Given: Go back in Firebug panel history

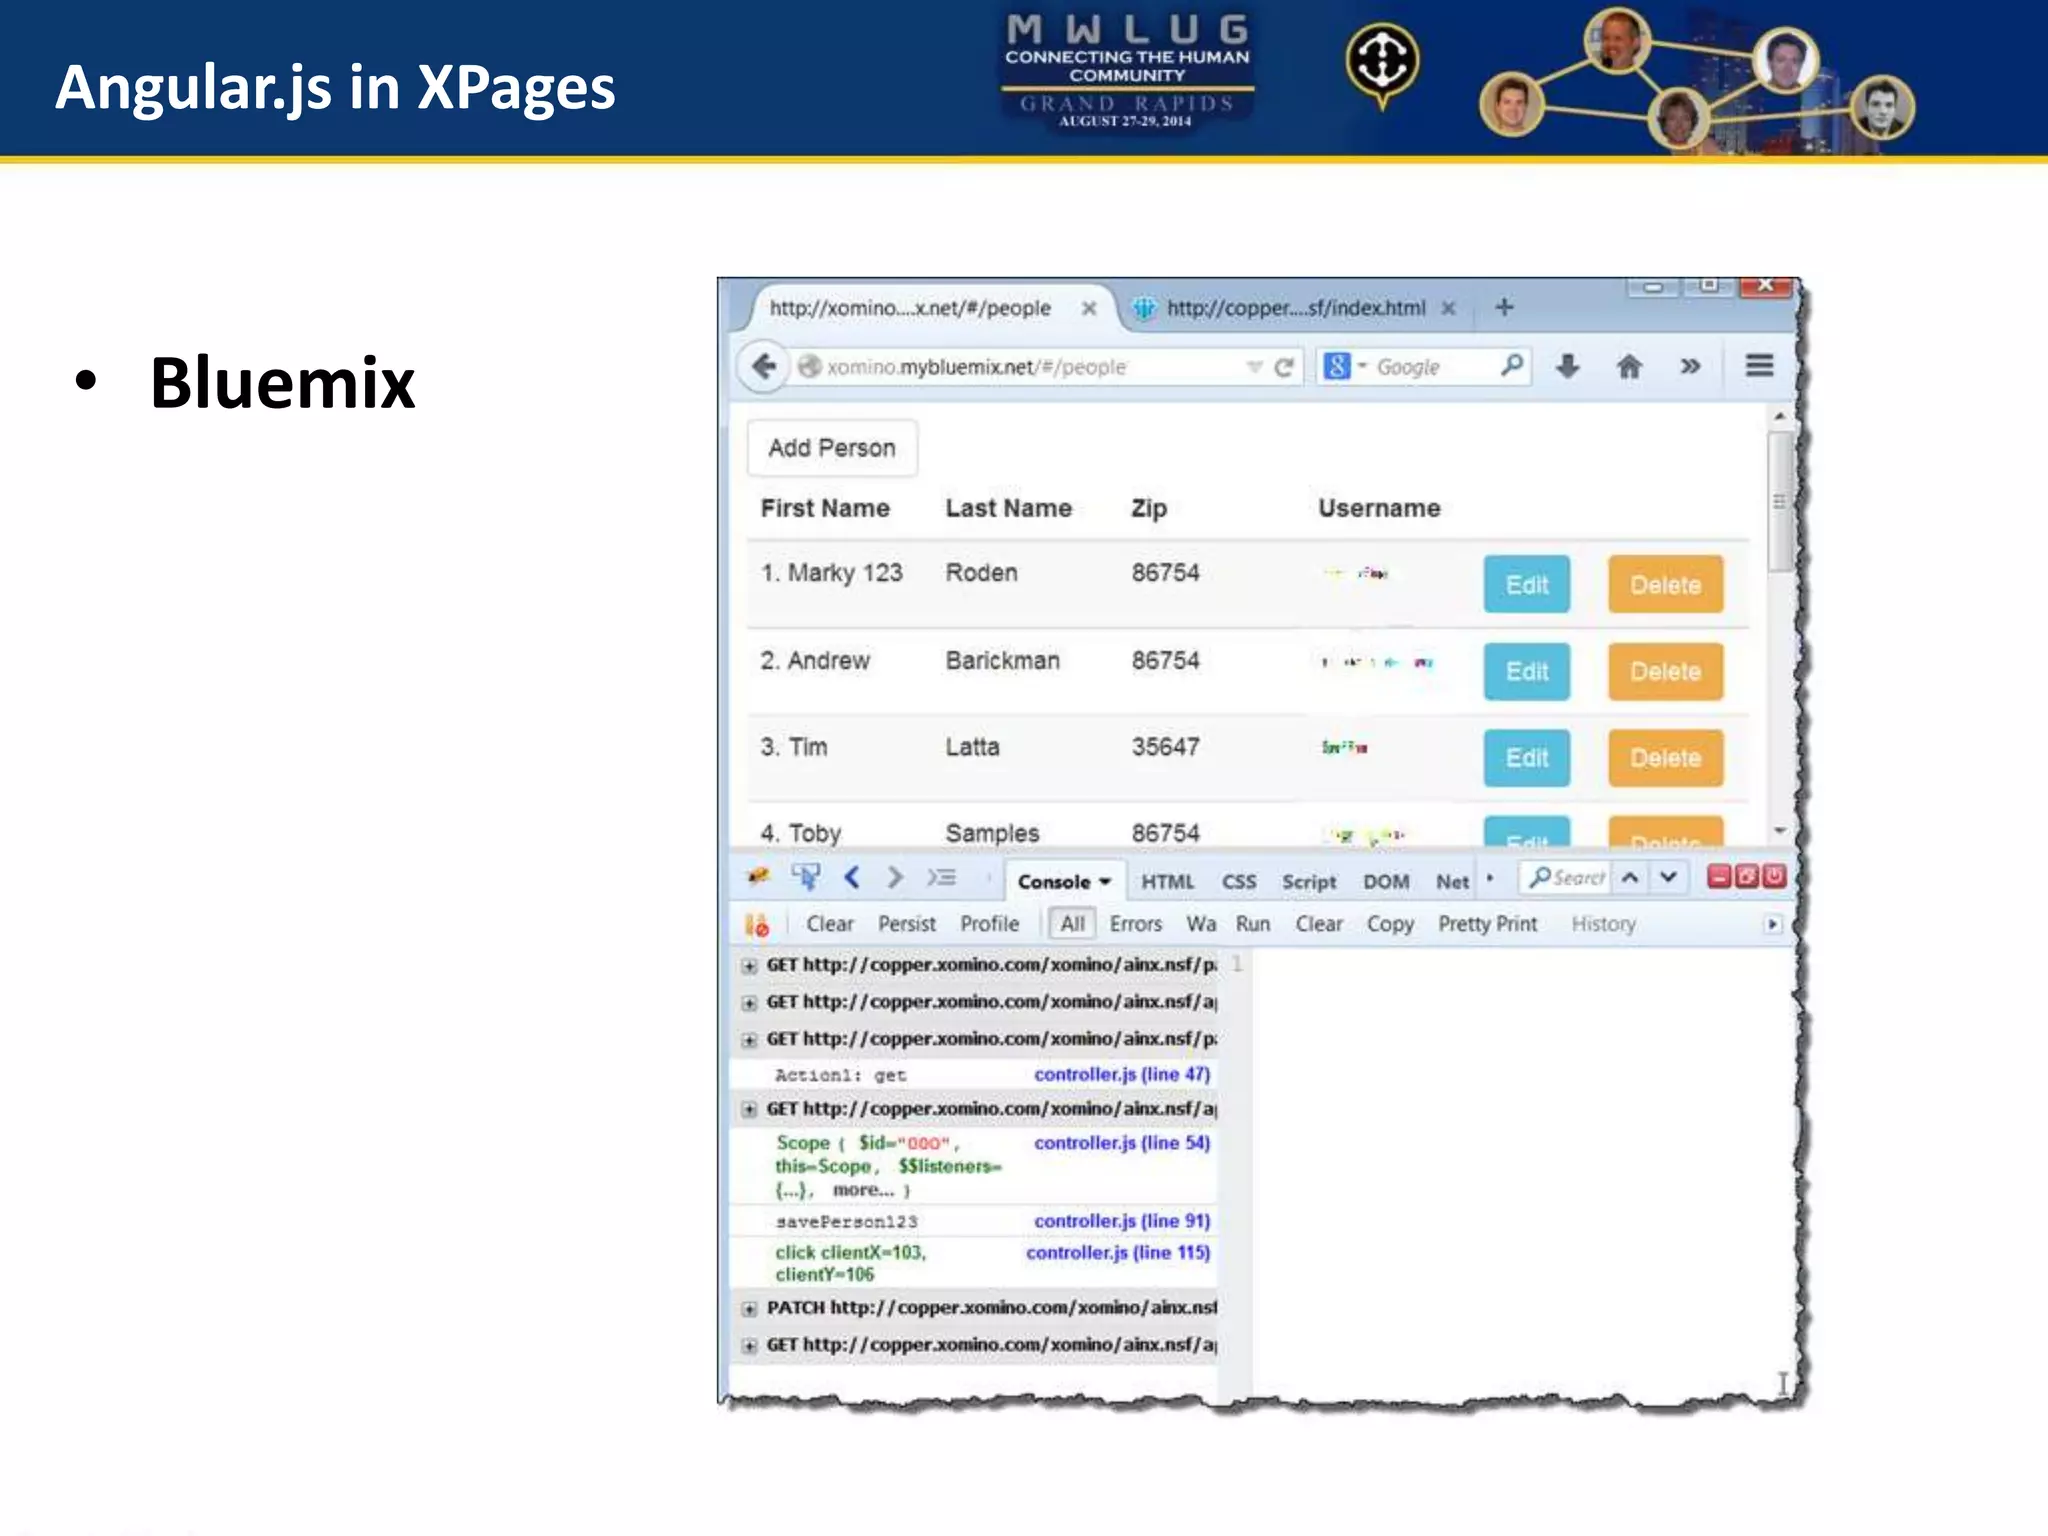Looking at the screenshot, I should [x=852, y=877].
